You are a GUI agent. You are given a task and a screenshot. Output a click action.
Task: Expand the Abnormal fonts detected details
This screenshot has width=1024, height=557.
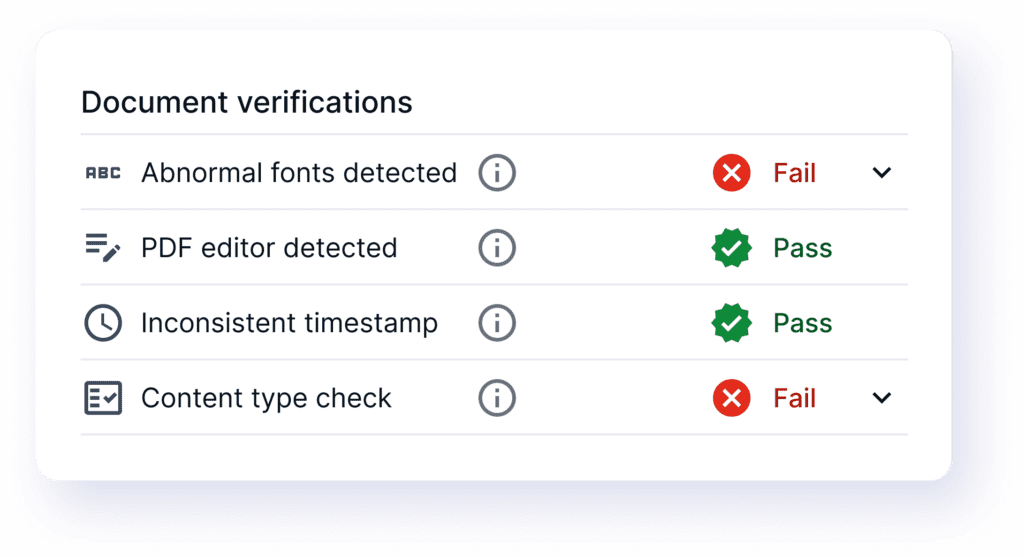point(881,173)
